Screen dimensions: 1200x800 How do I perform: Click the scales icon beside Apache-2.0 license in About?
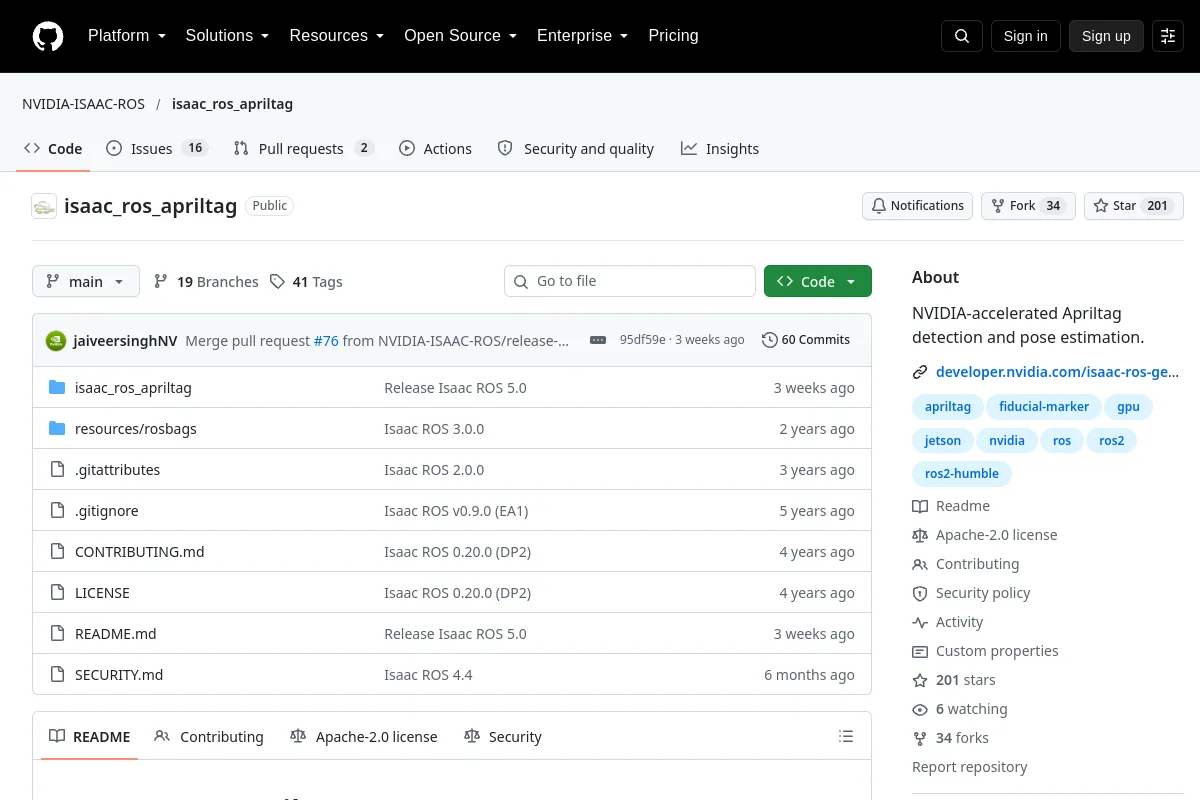point(920,535)
